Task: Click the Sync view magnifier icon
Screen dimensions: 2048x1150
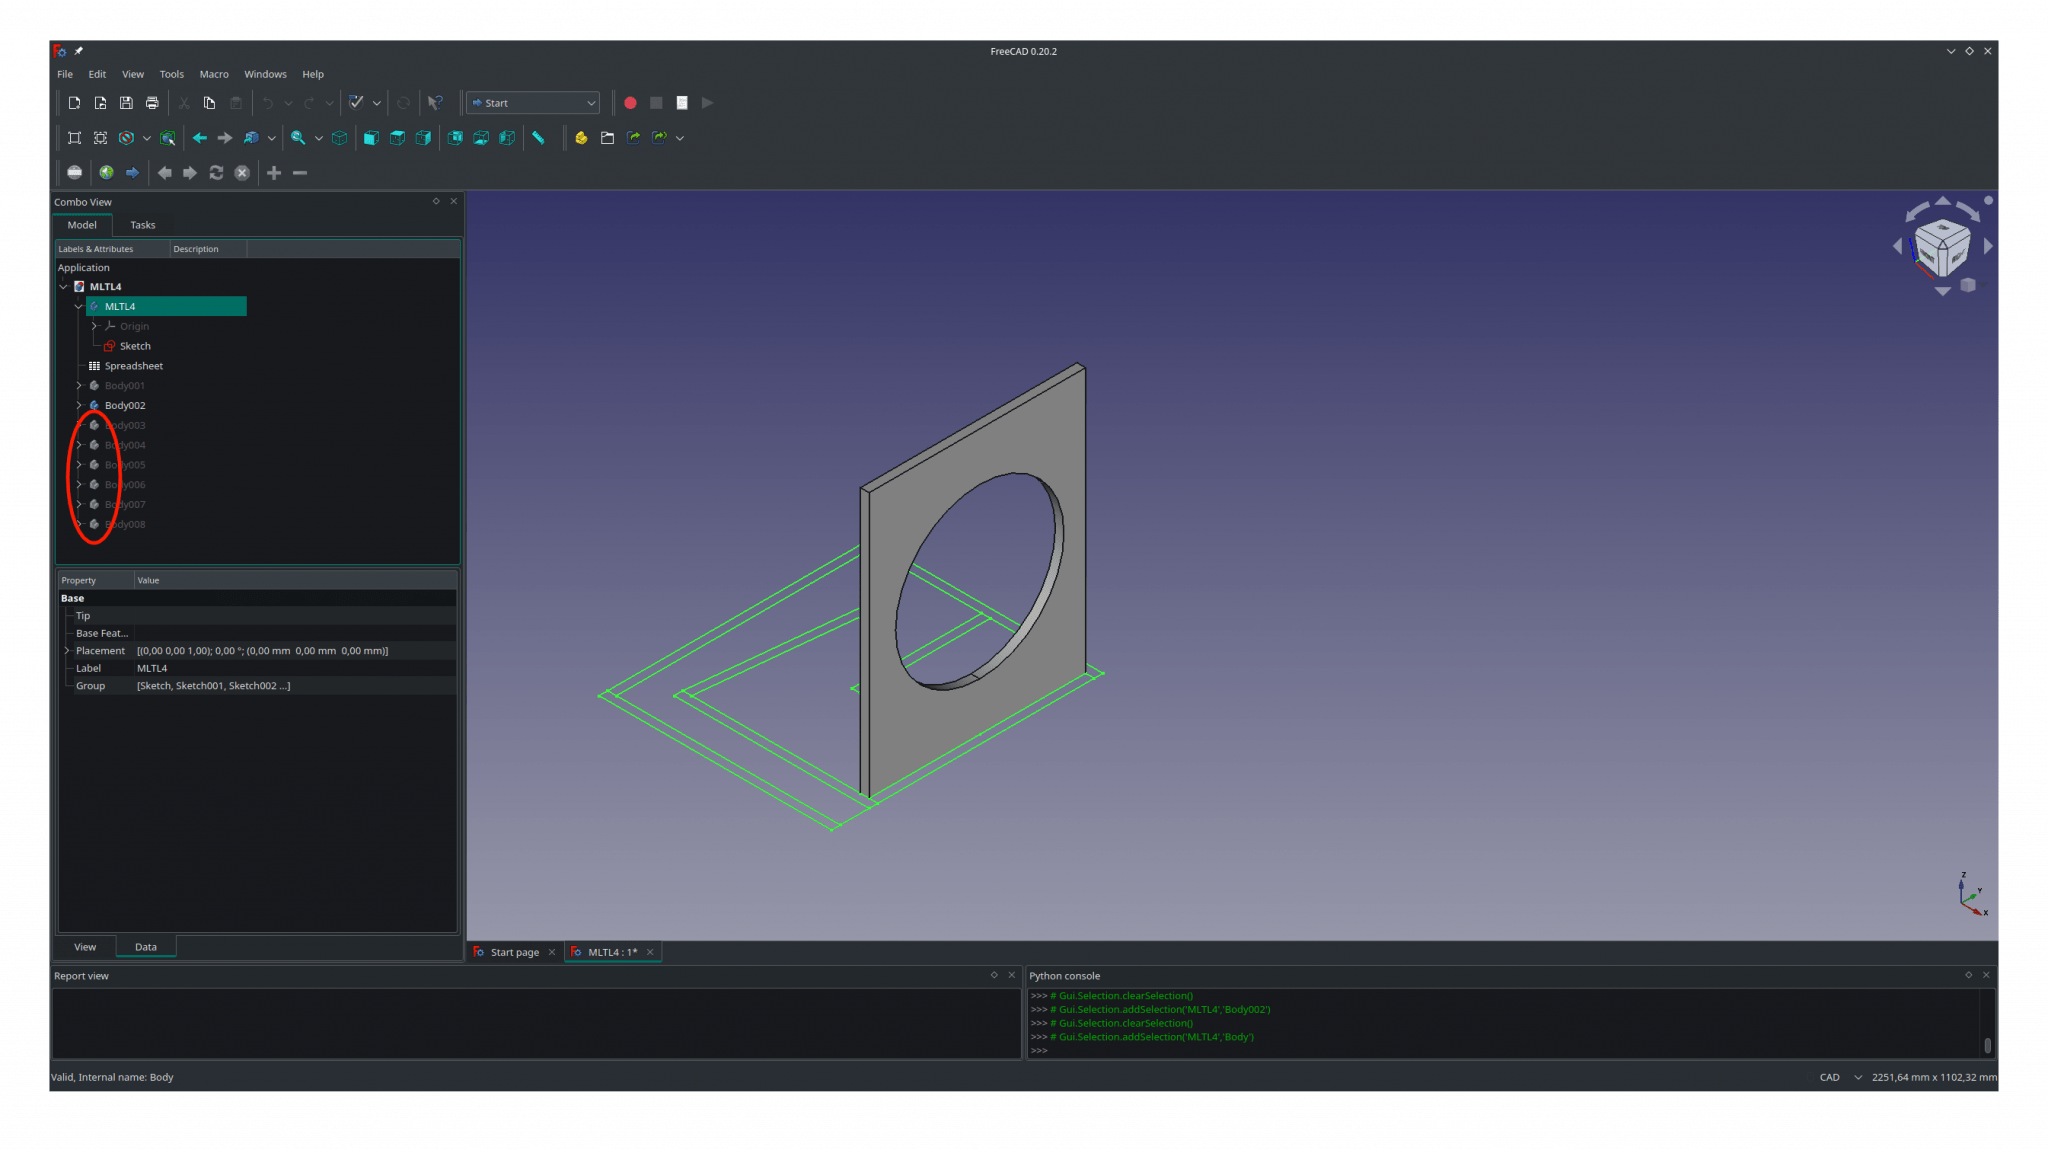Action: 298,138
